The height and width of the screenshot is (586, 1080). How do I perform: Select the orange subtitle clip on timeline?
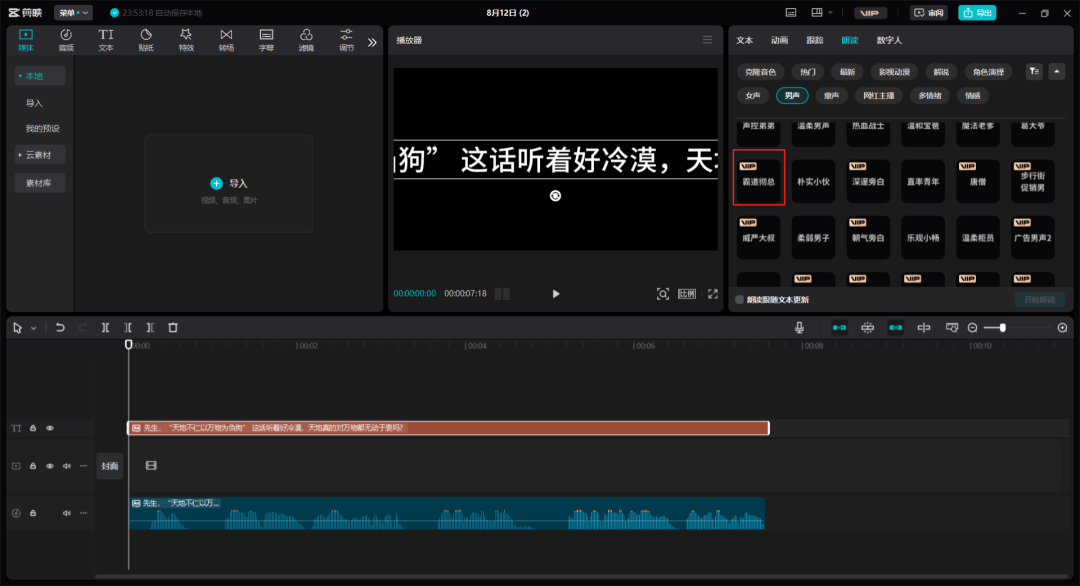coord(448,428)
